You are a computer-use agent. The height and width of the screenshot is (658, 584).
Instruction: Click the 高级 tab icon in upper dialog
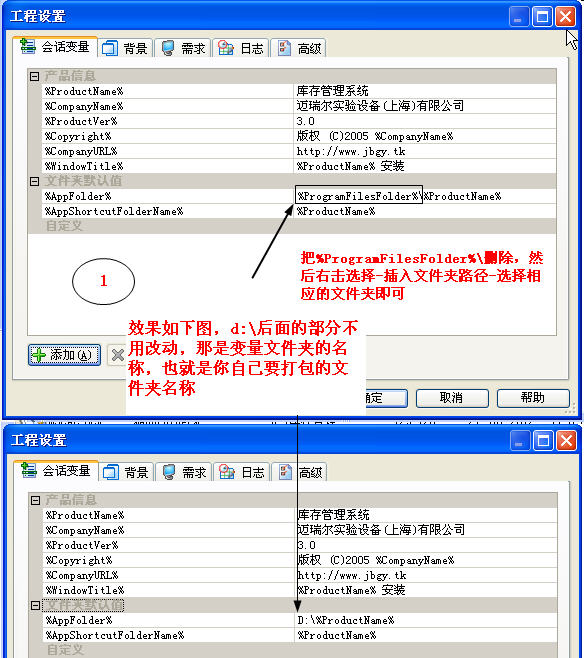pos(284,48)
